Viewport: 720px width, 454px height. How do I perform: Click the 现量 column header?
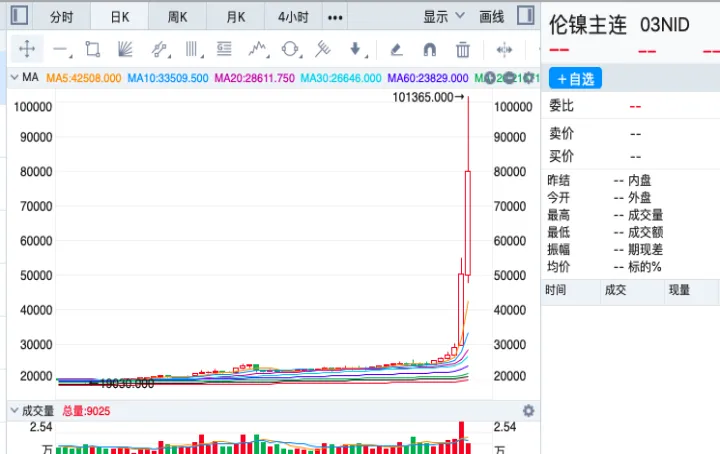[679, 290]
